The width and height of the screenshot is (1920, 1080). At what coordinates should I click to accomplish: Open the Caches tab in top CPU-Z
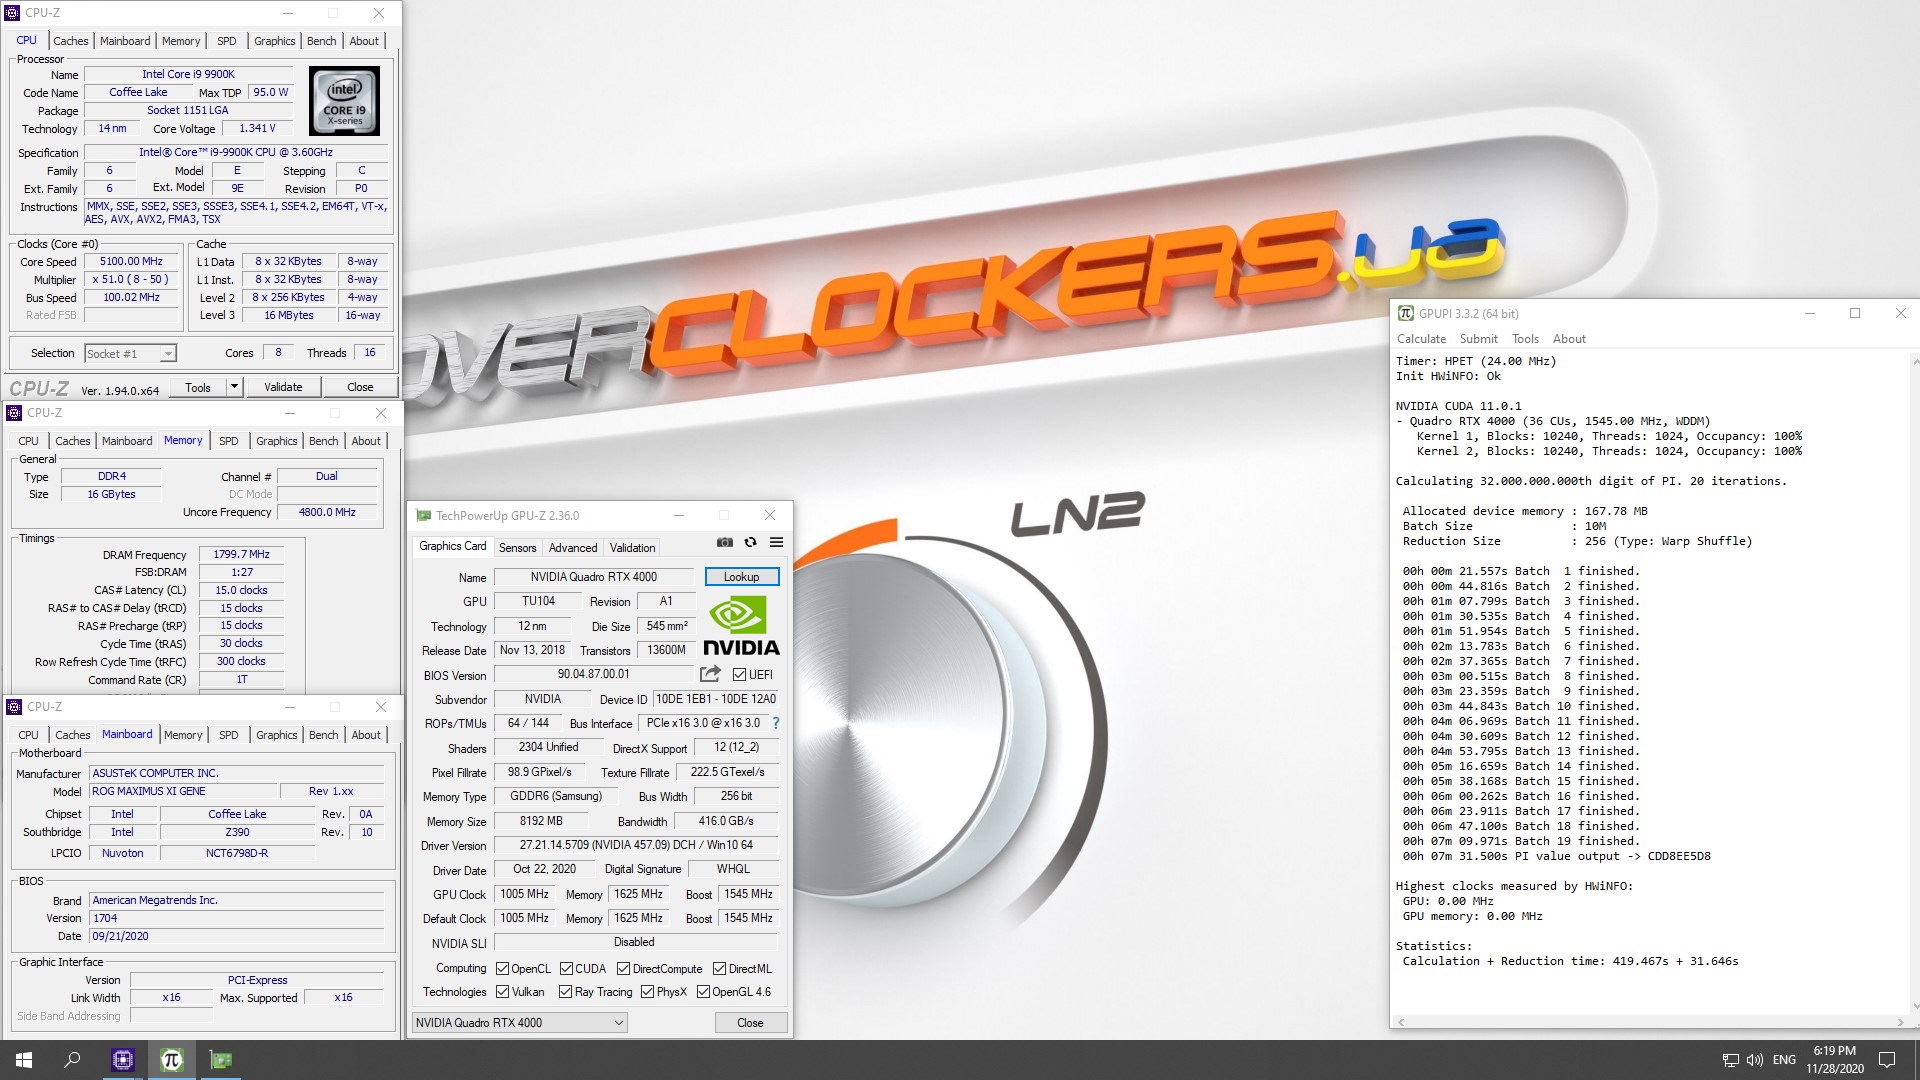click(x=71, y=41)
